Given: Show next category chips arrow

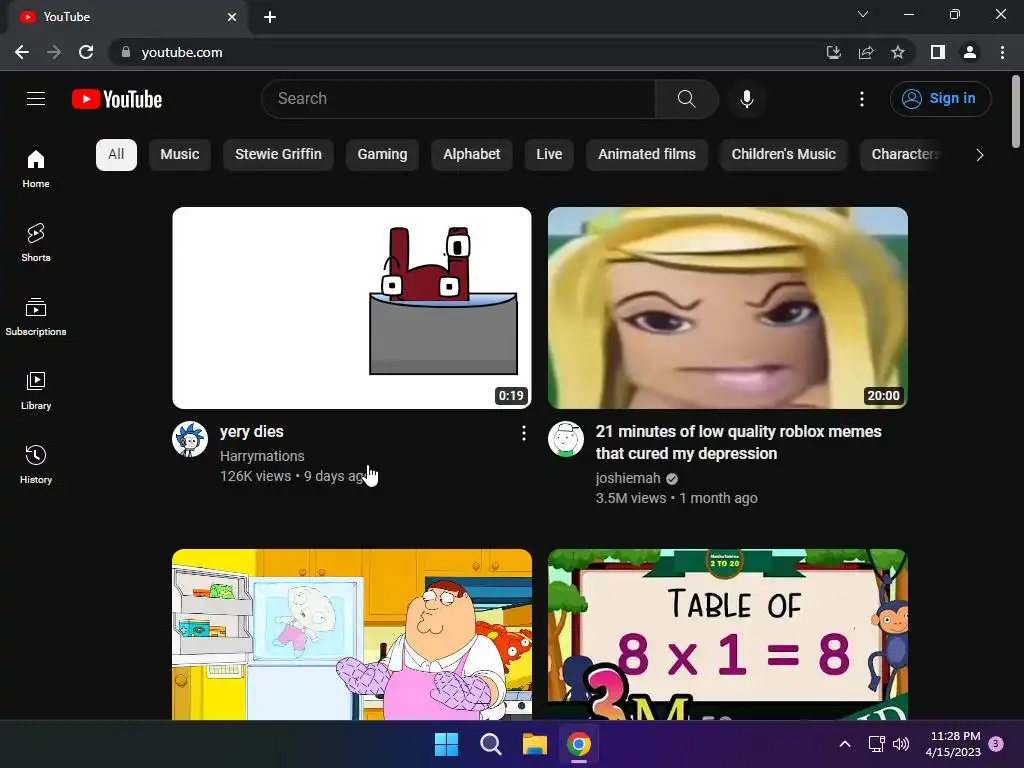Looking at the screenshot, I should (x=979, y=155).
